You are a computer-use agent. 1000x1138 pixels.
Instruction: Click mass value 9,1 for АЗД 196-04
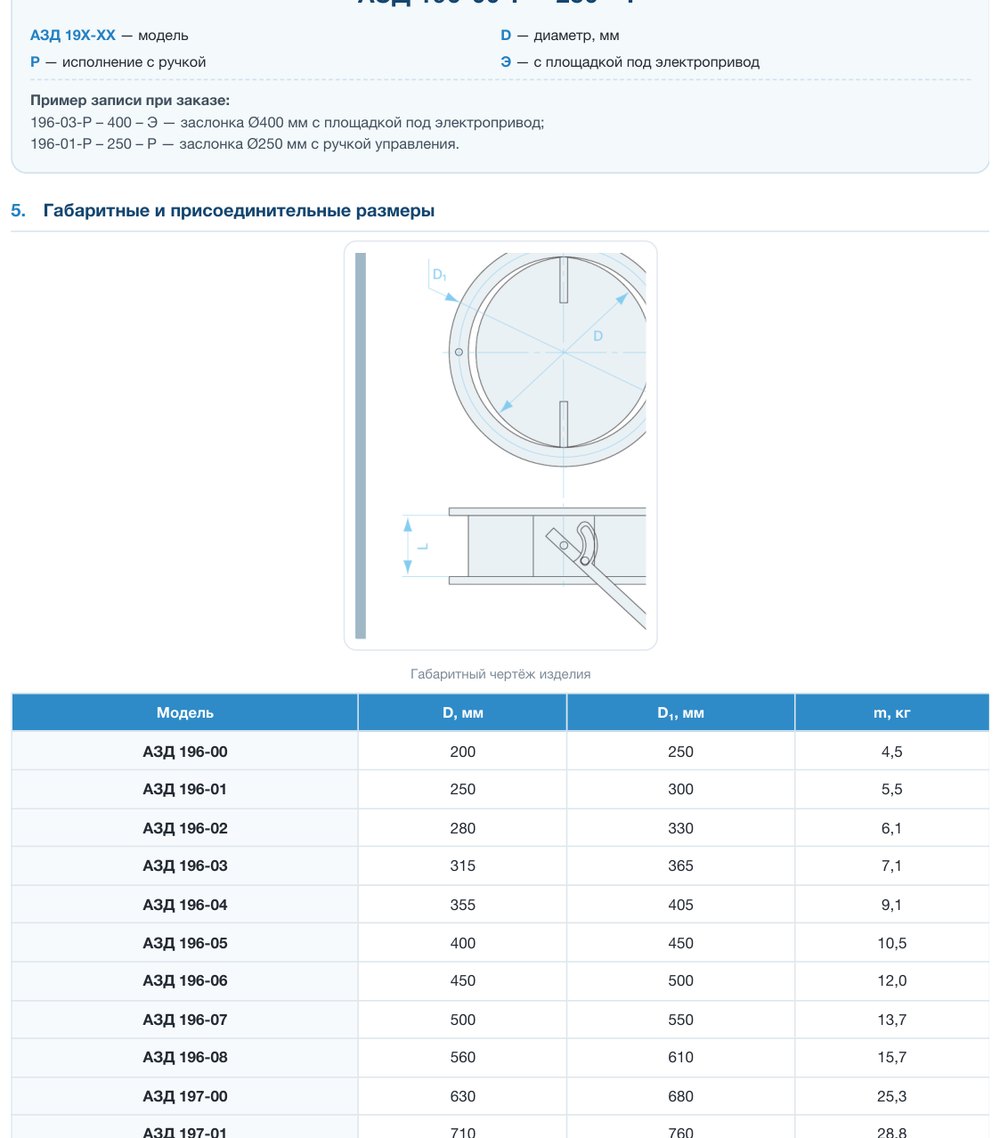coord(892,905)
